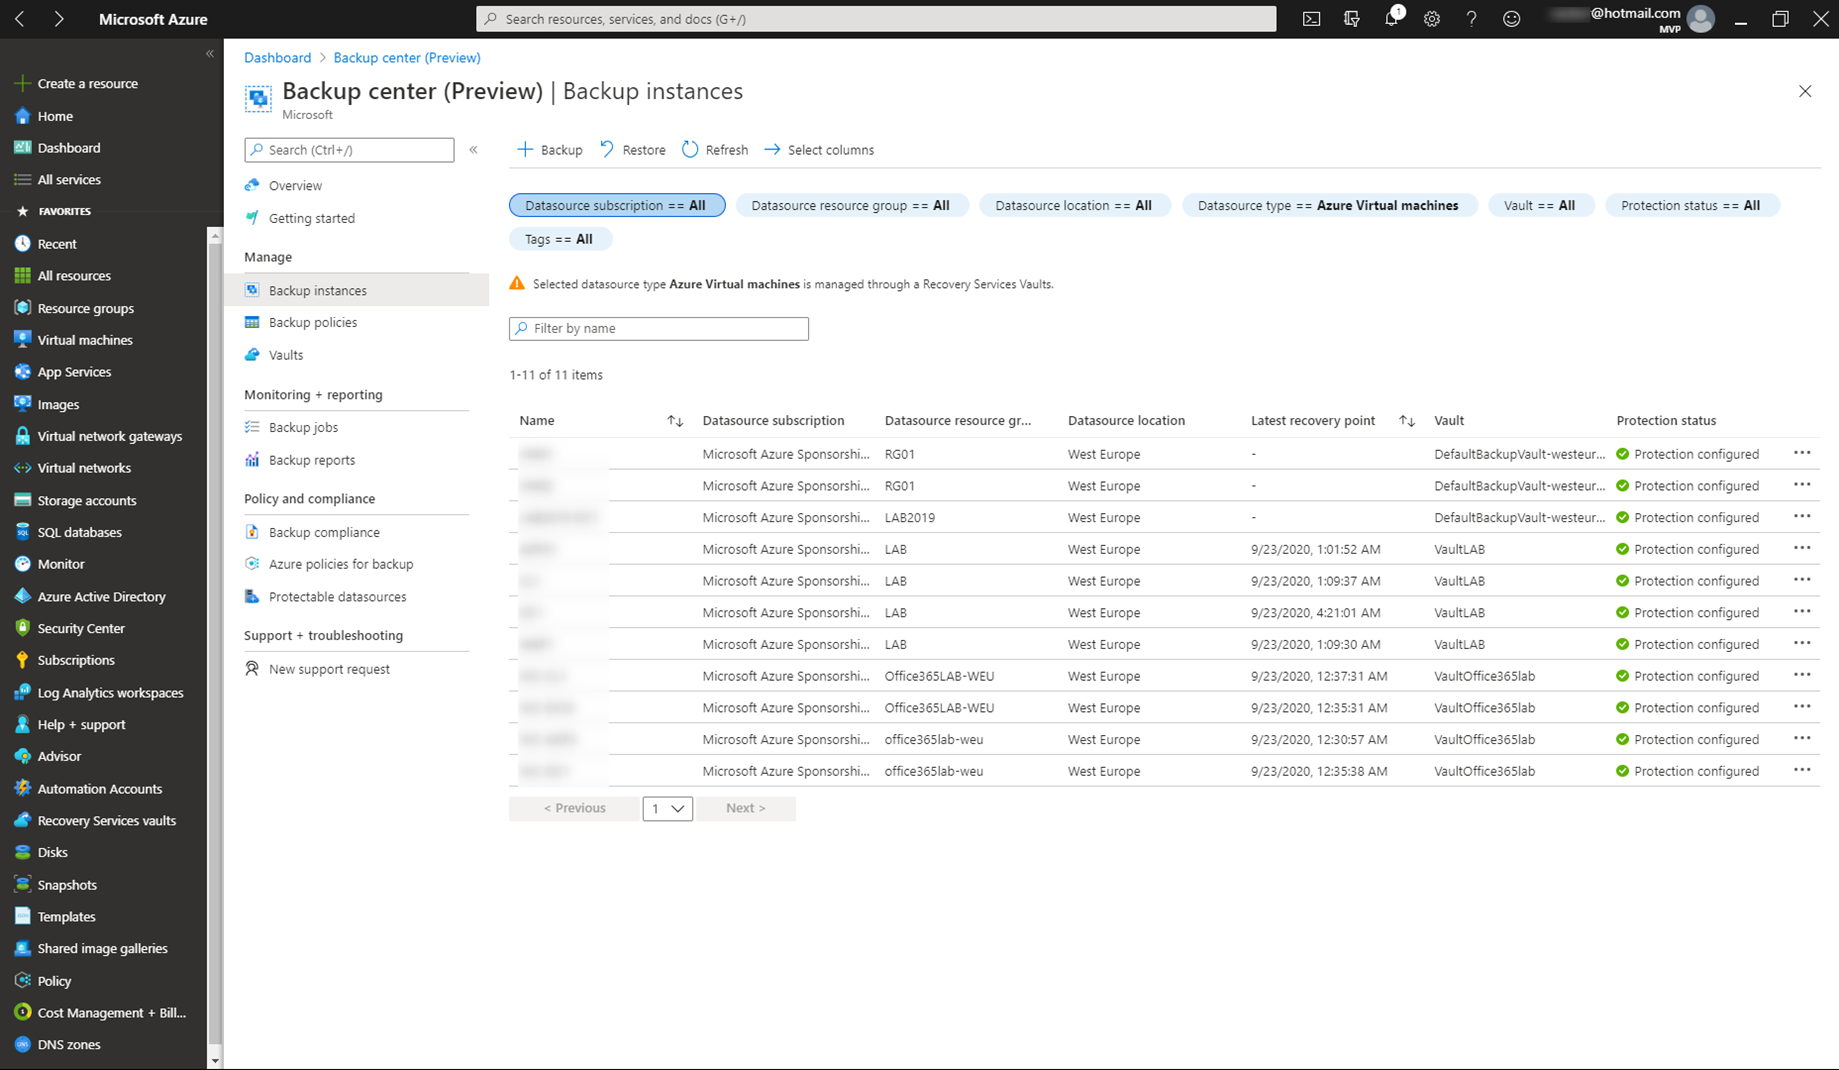Image resolution: width=1839 pixels, height=1070 pixels.
Task: Open Cost Management + Billing sidebar item
Action: coord(111,1013)
